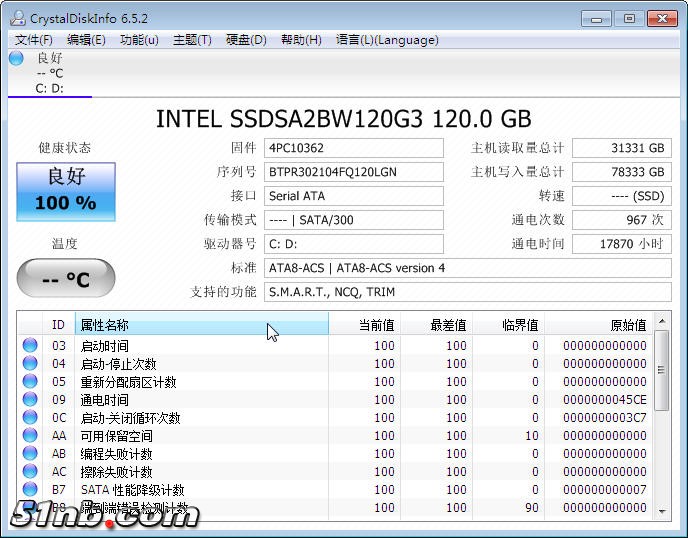
Task: Click host writes total value 78333 GB
Action: tap(622, 172)
